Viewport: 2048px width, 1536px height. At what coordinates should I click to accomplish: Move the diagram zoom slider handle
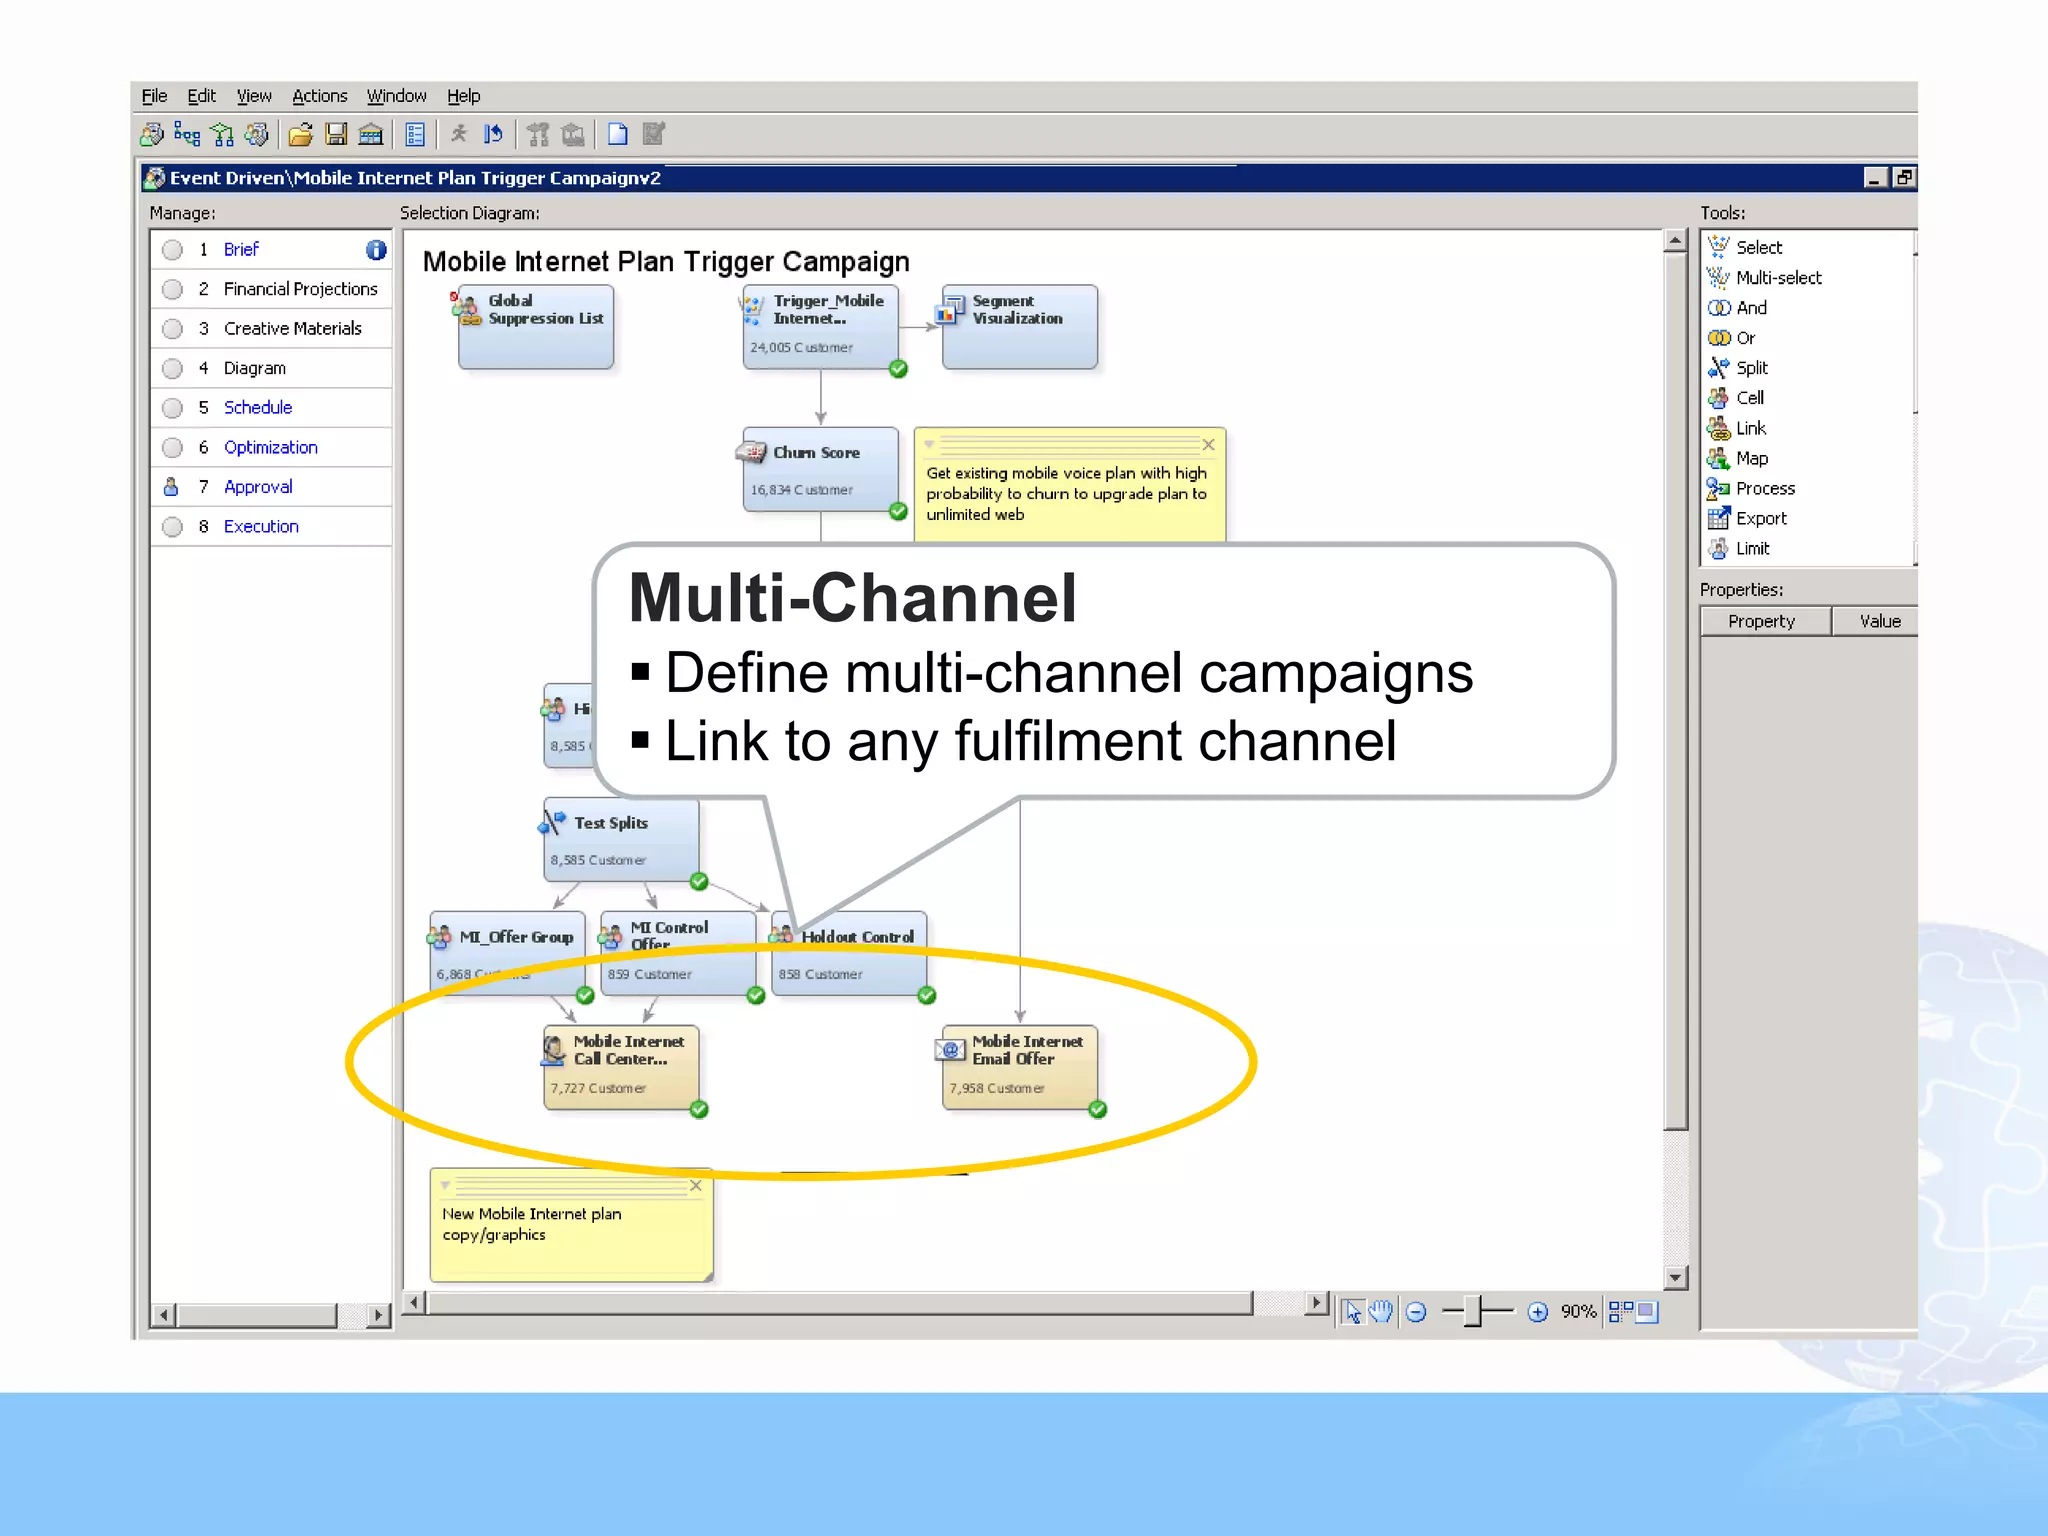click(x=1472, y=1311)
